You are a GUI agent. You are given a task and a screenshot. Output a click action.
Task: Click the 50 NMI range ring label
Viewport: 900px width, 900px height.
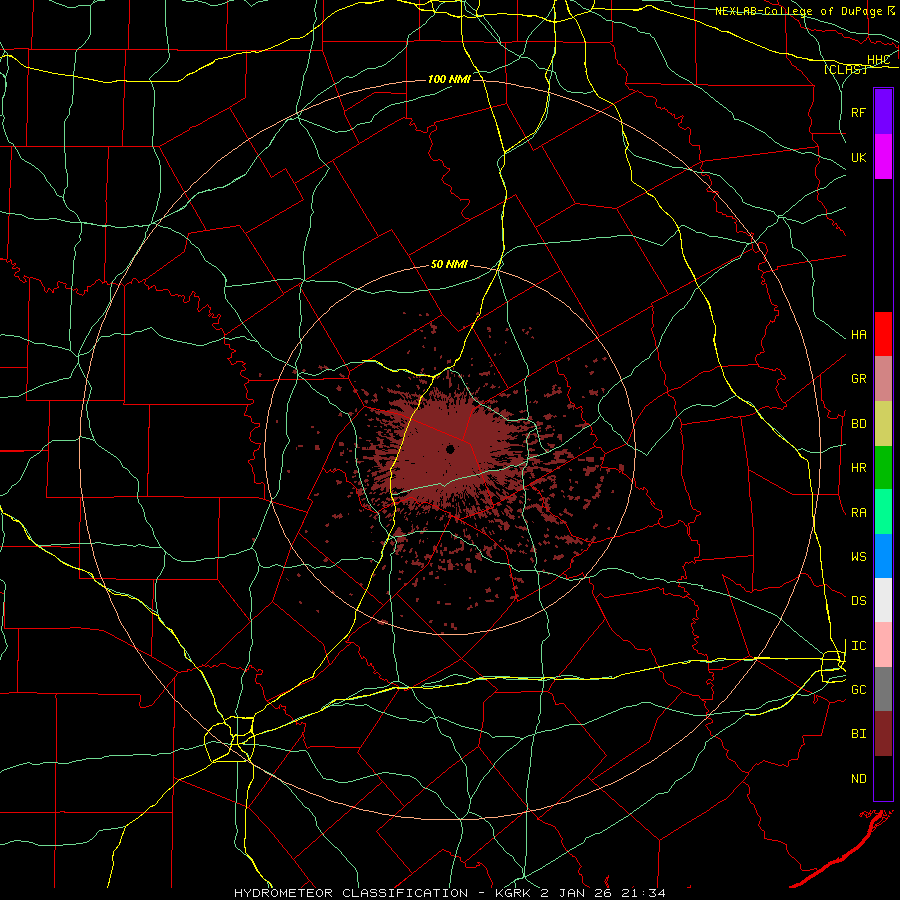pyautogui.click(x=449, y=265)
